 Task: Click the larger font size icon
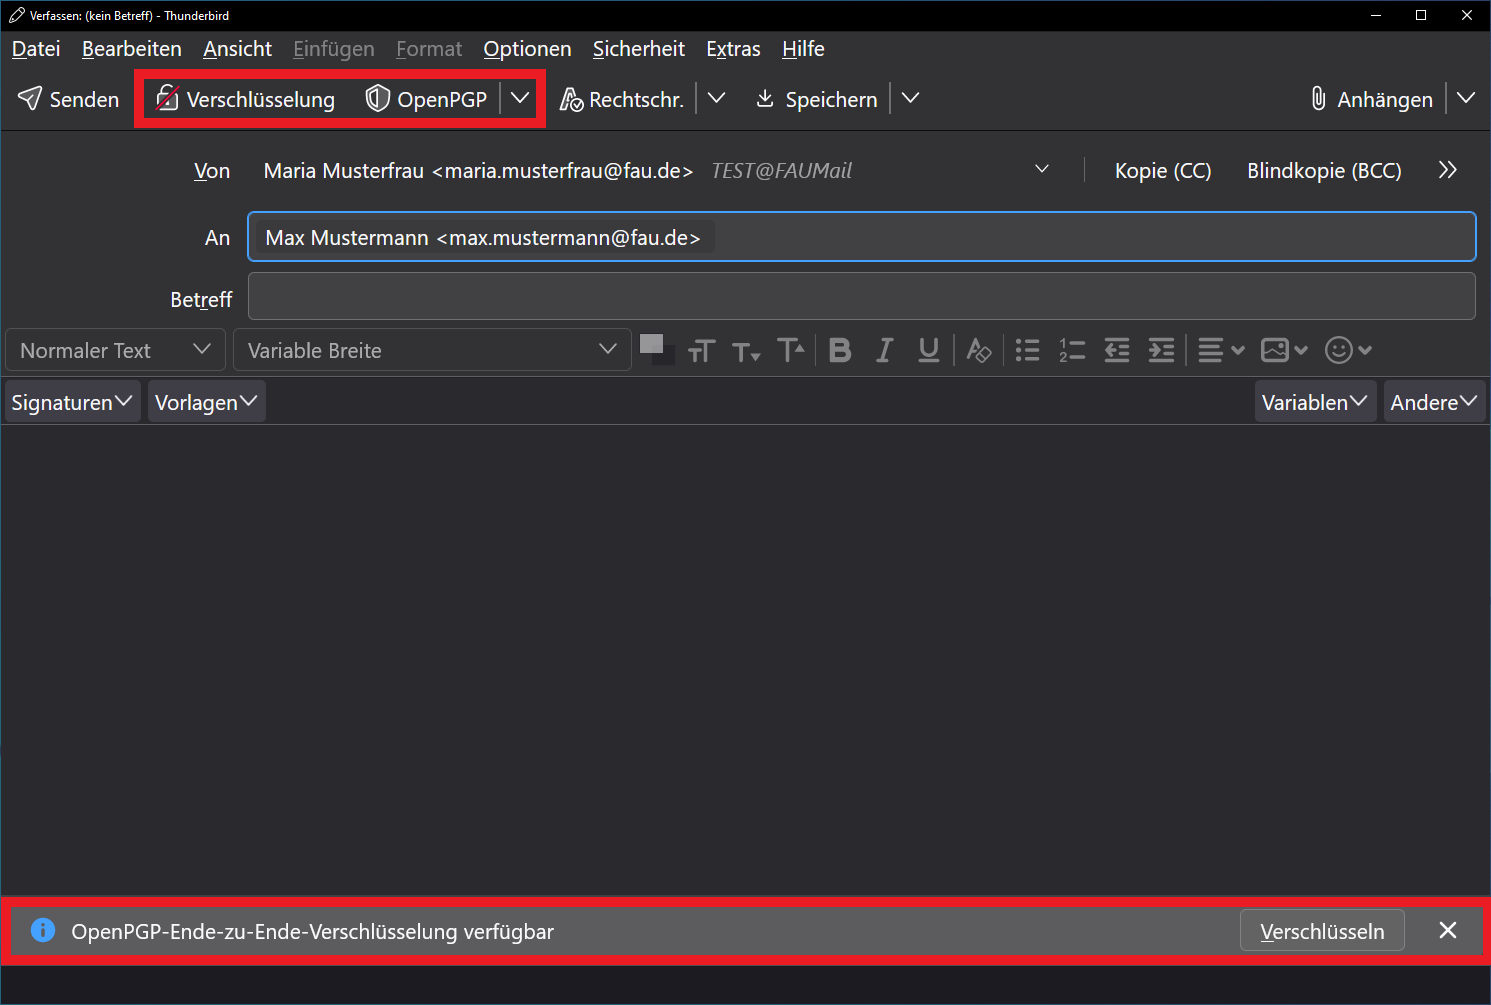pos(790,350)
